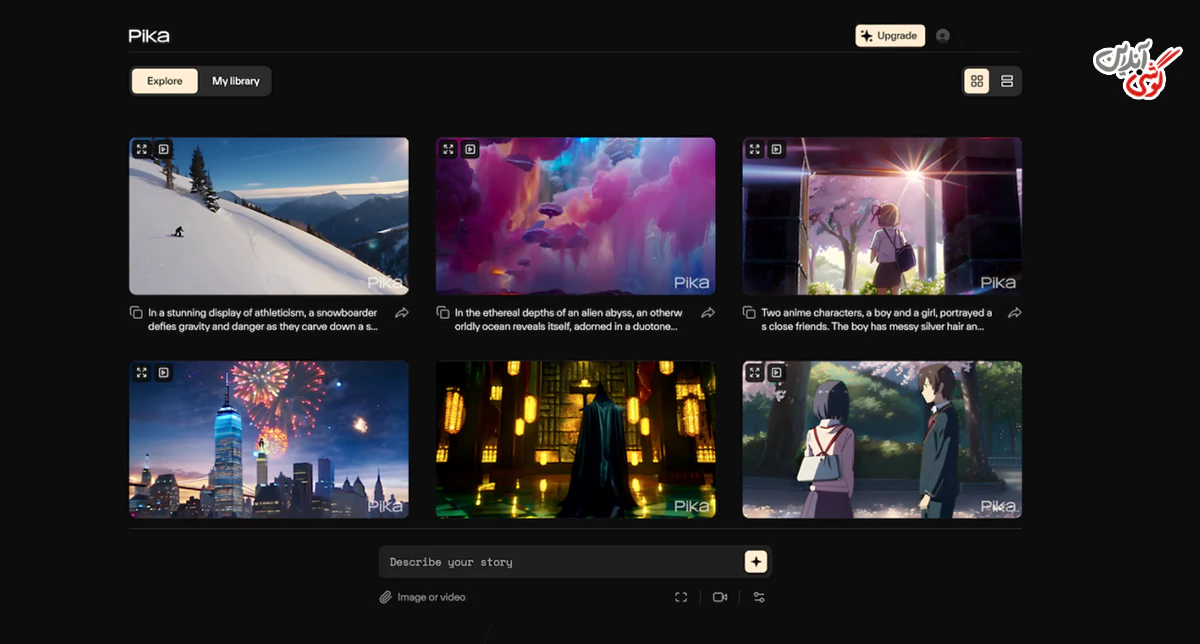Expand the anime girl sunlight video fullscreen
Image resolution: width=1200 pixels, height=644 pixels.
(x=755, y=149)
